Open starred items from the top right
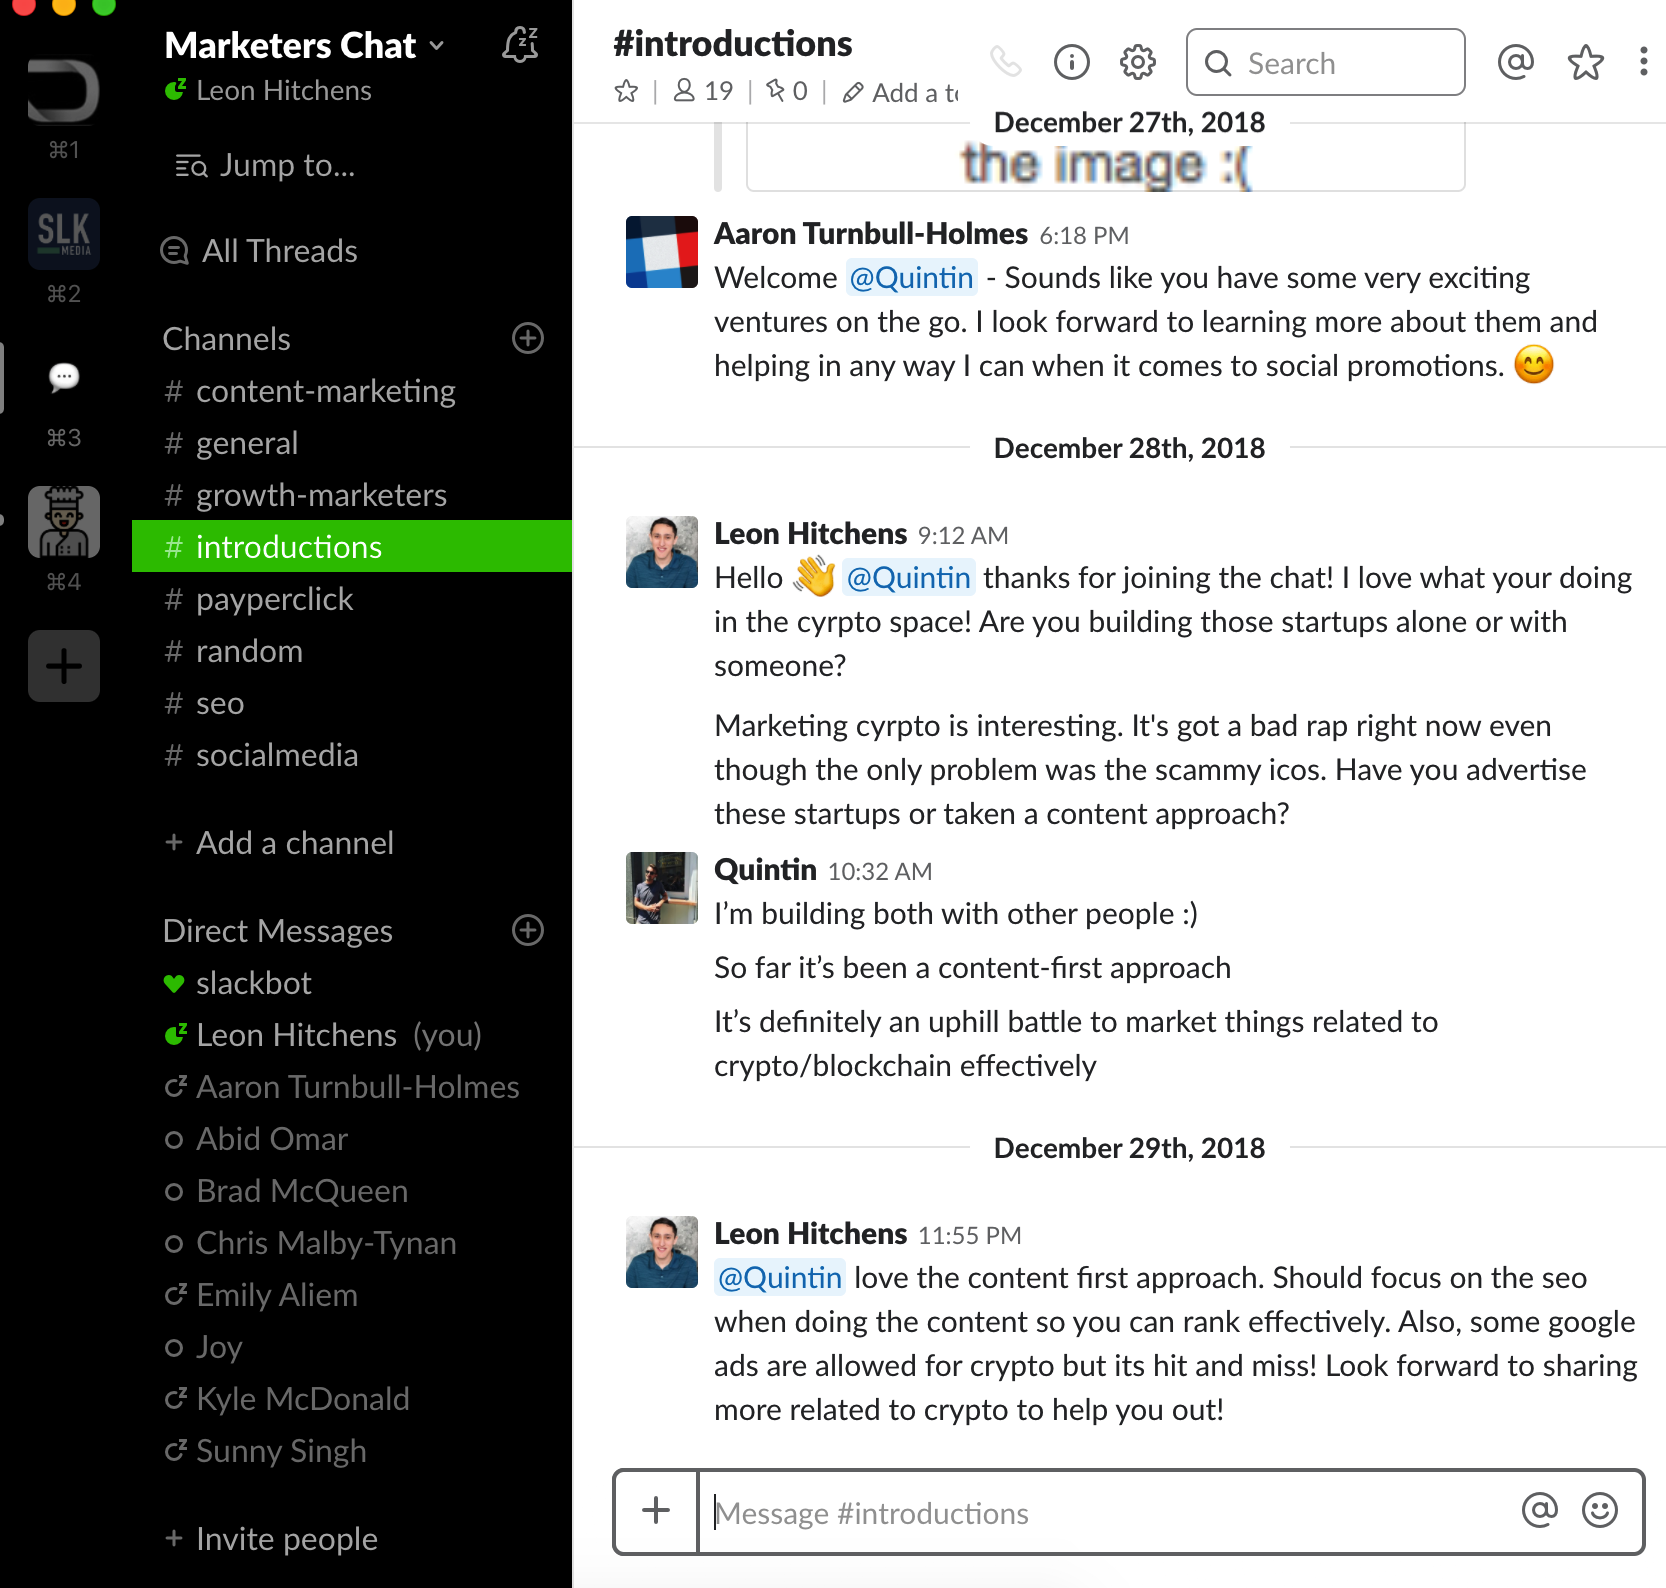This screenshot has height=1588, width=1666. (x=1585, y=62)
